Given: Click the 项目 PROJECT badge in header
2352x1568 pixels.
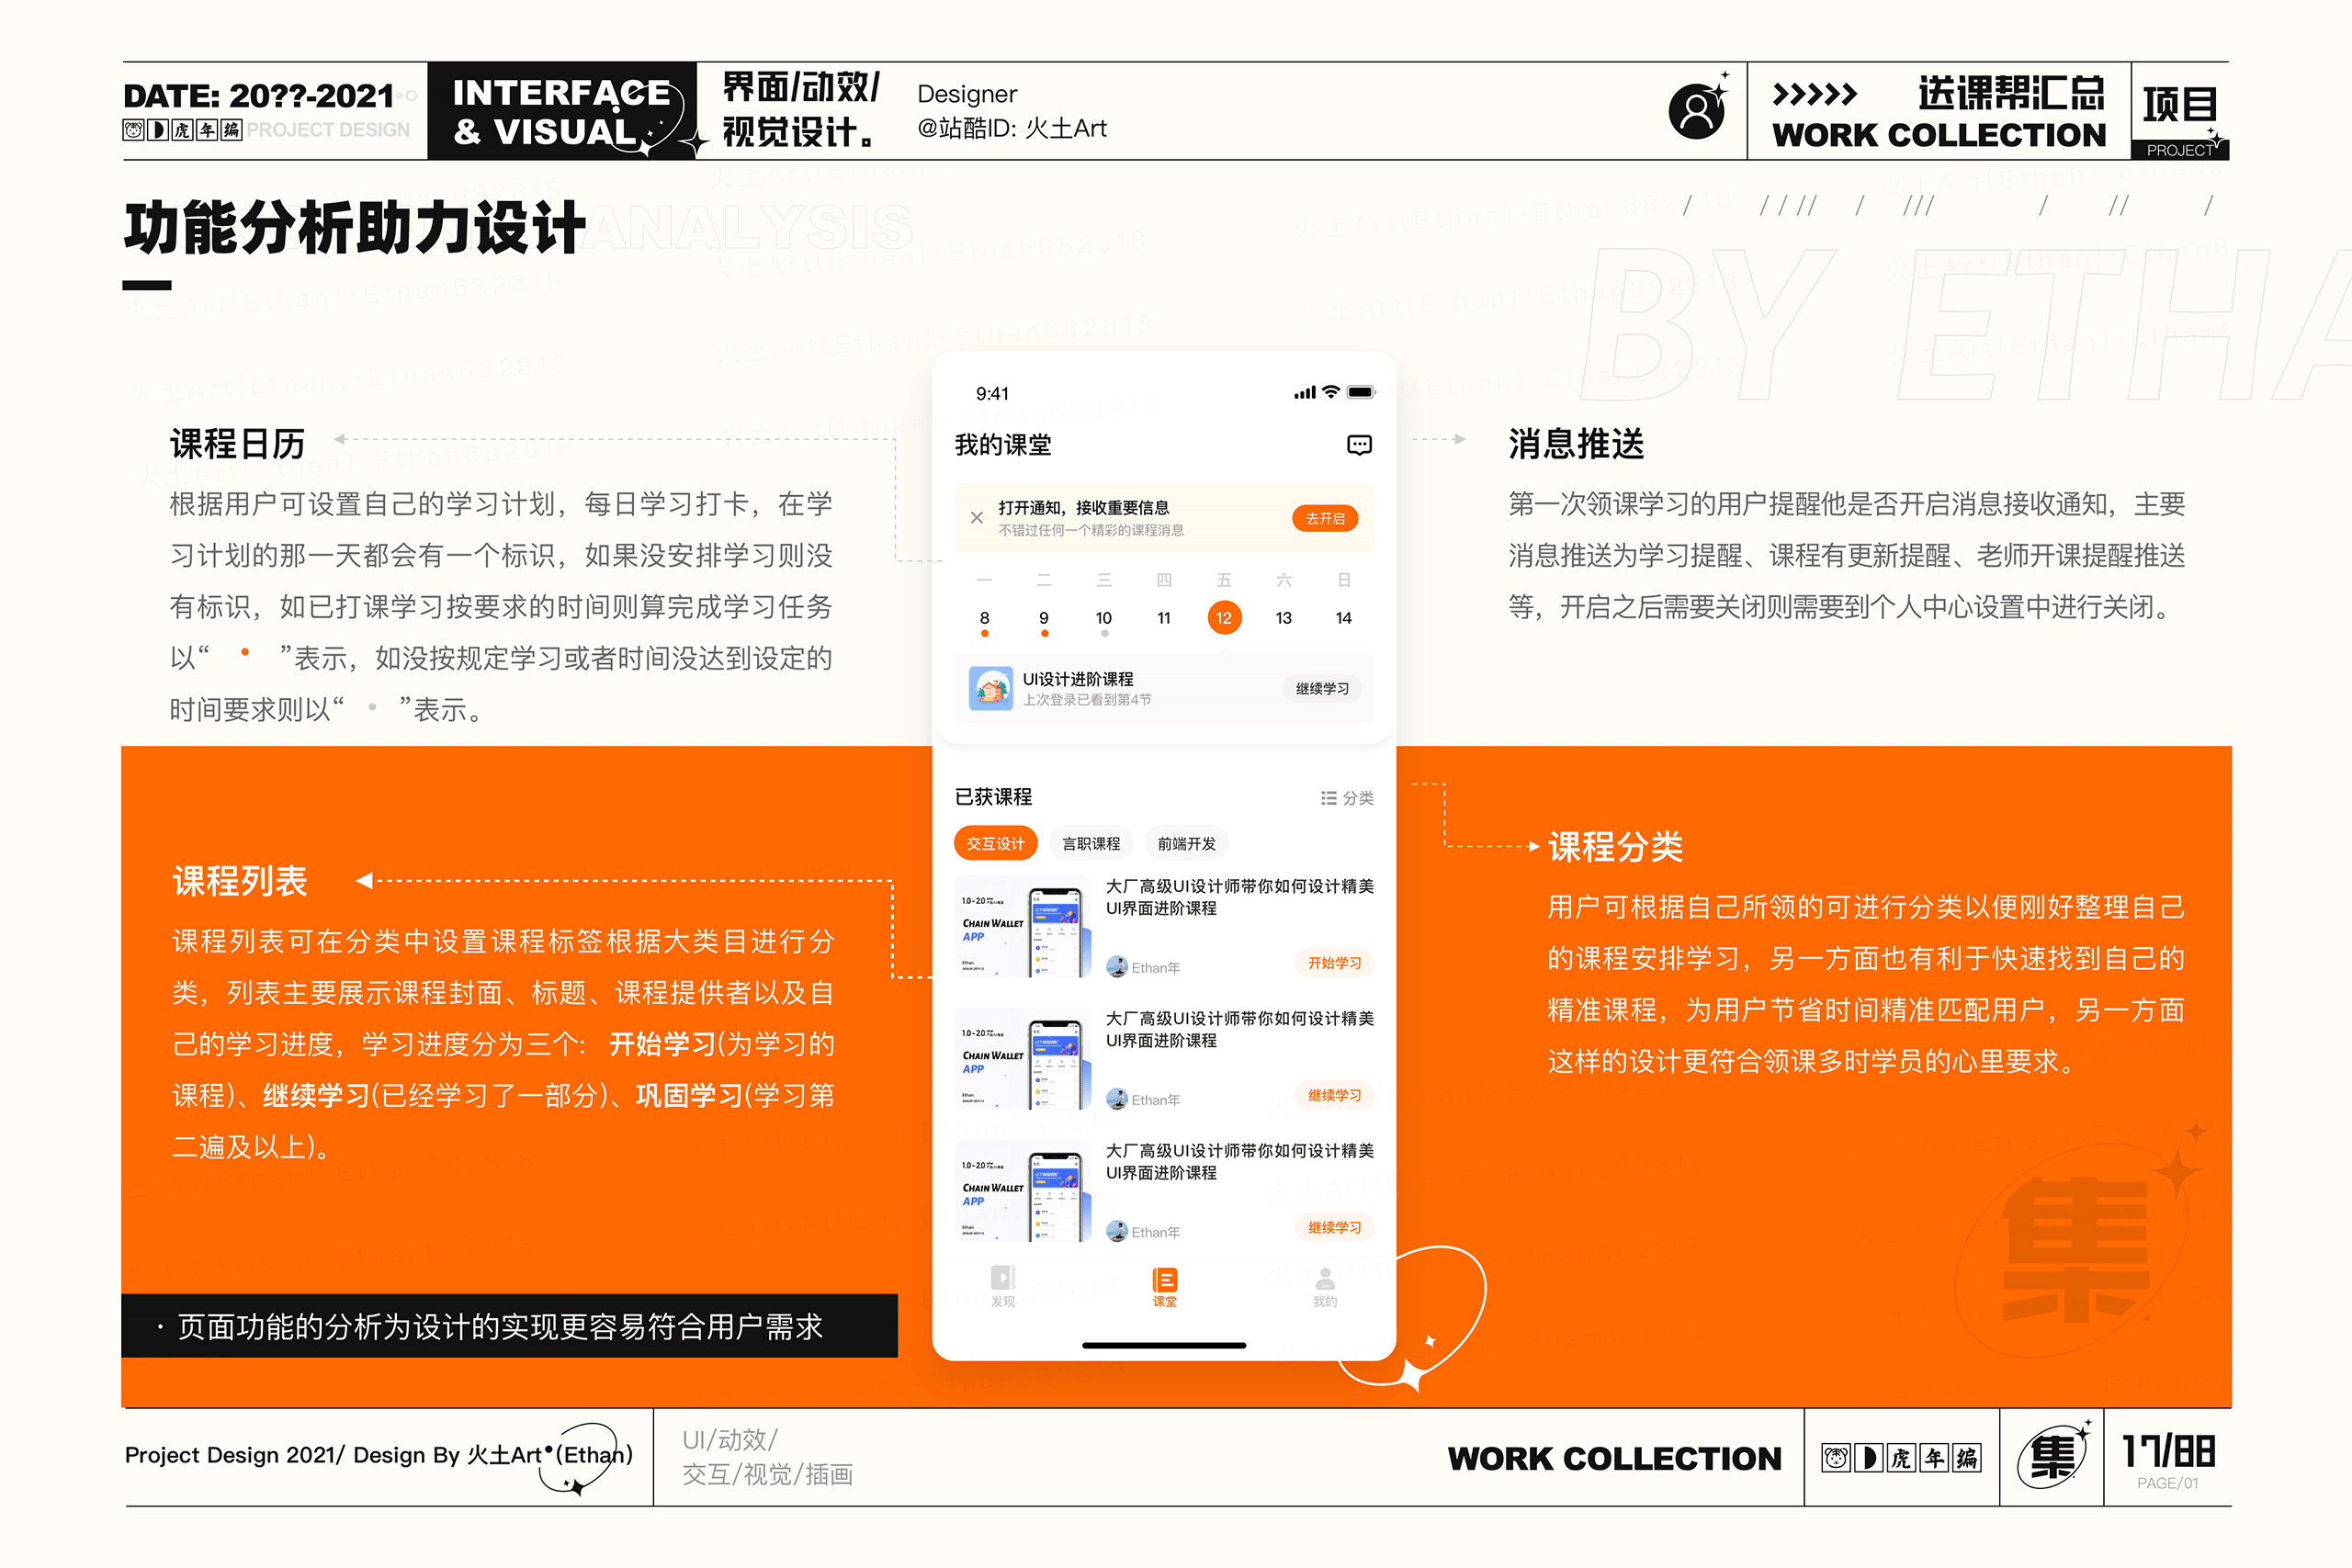Looking at the screenshot, I should [2180, 112].
